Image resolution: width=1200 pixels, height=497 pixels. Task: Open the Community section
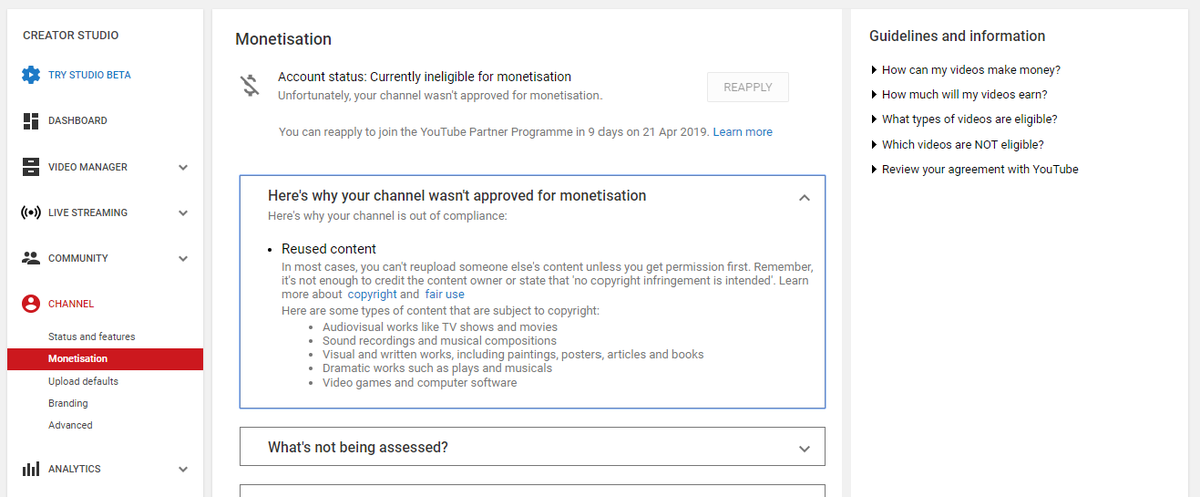(78, 258)
